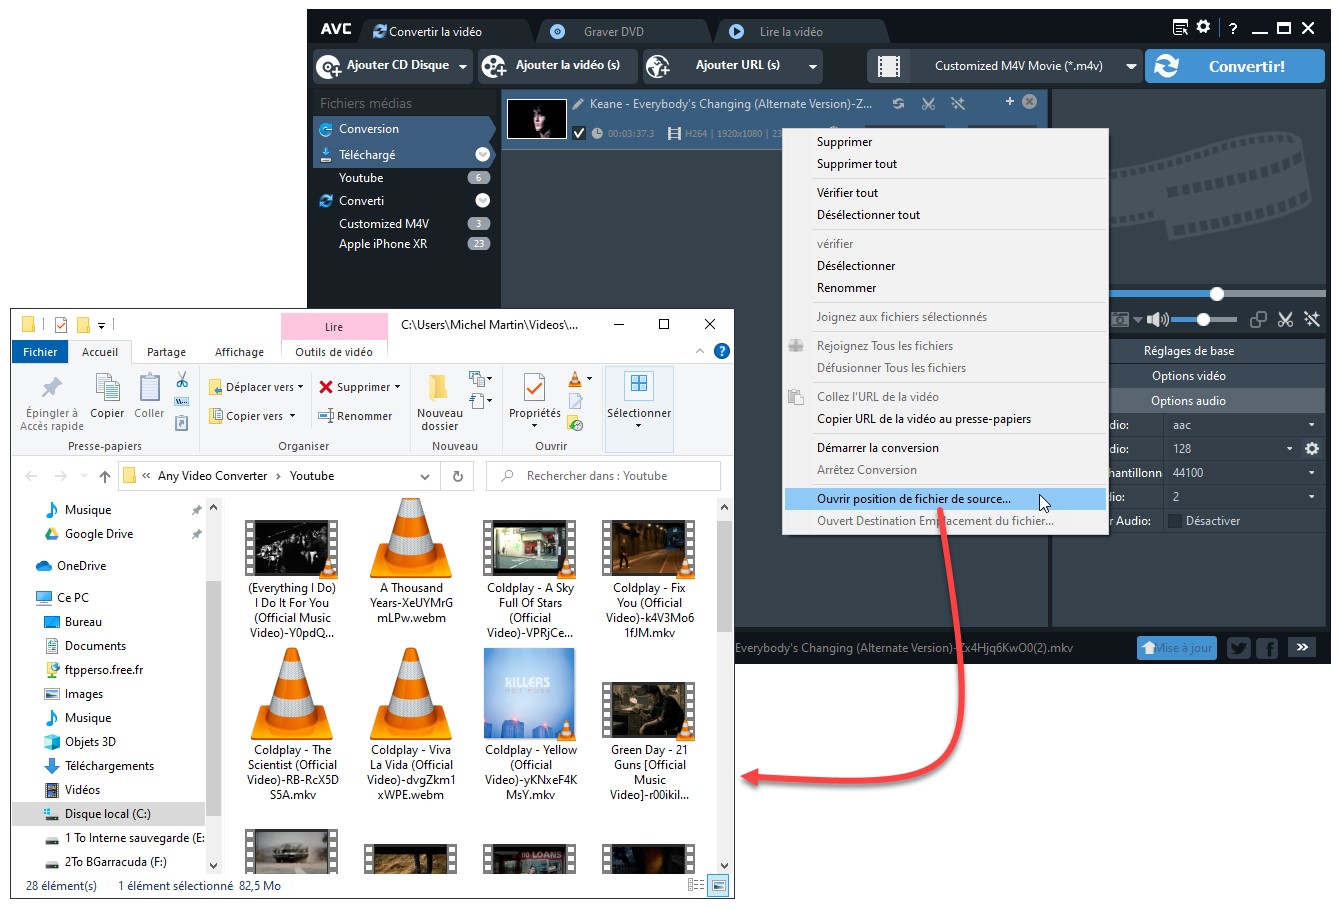Screen dimensions: 1338x909
Task: Uncheck the Keane video checkbox
Action: pyautogui.click(x=579, y=133)
